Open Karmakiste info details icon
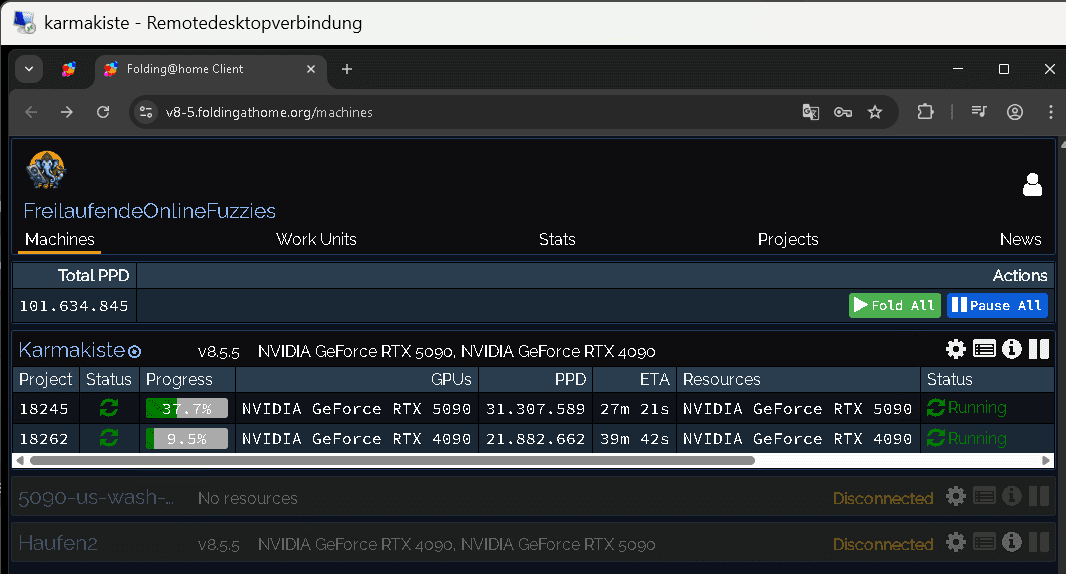The height and width of the screenshot is (574, 1066). point(1012,349)
